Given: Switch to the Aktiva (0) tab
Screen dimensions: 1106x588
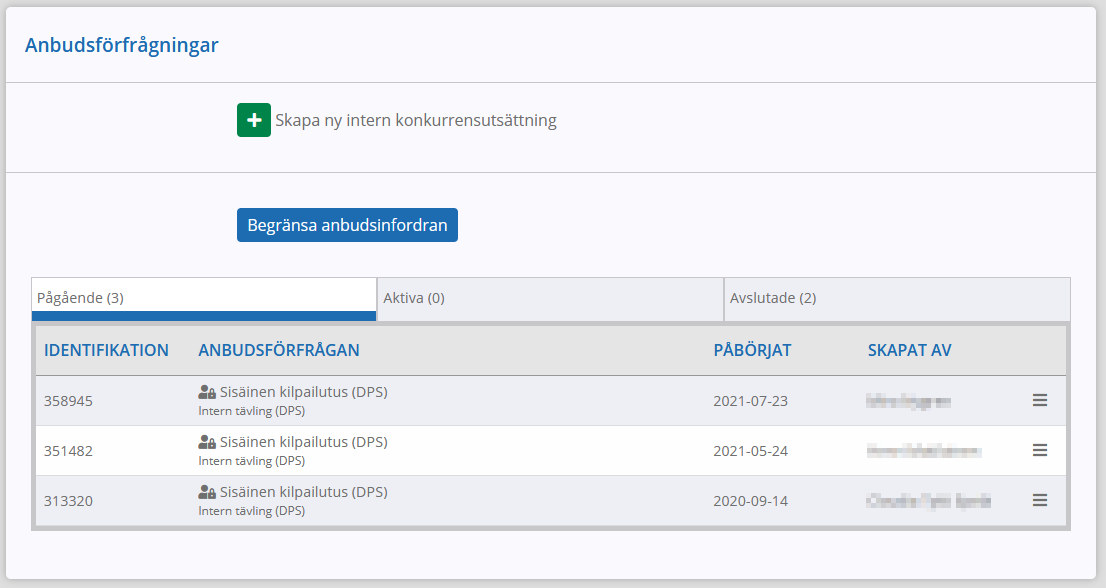Looking at the screenshot, I should click(x=551, y=299).
